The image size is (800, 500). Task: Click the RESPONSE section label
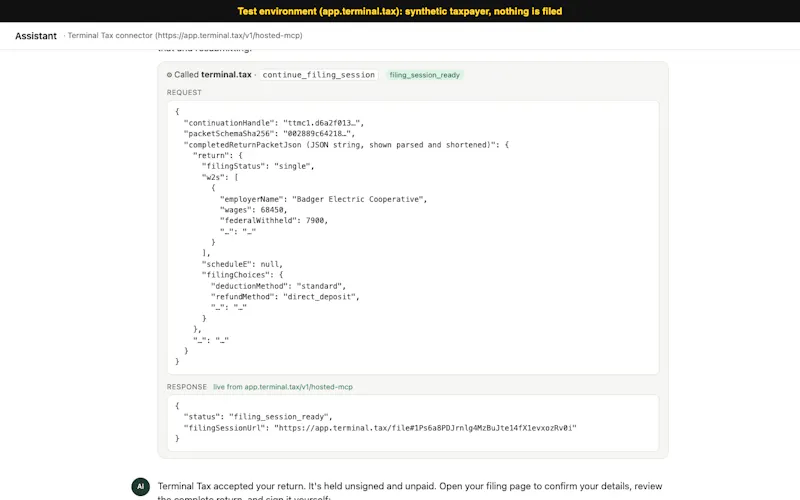click(x=187, y=387)
